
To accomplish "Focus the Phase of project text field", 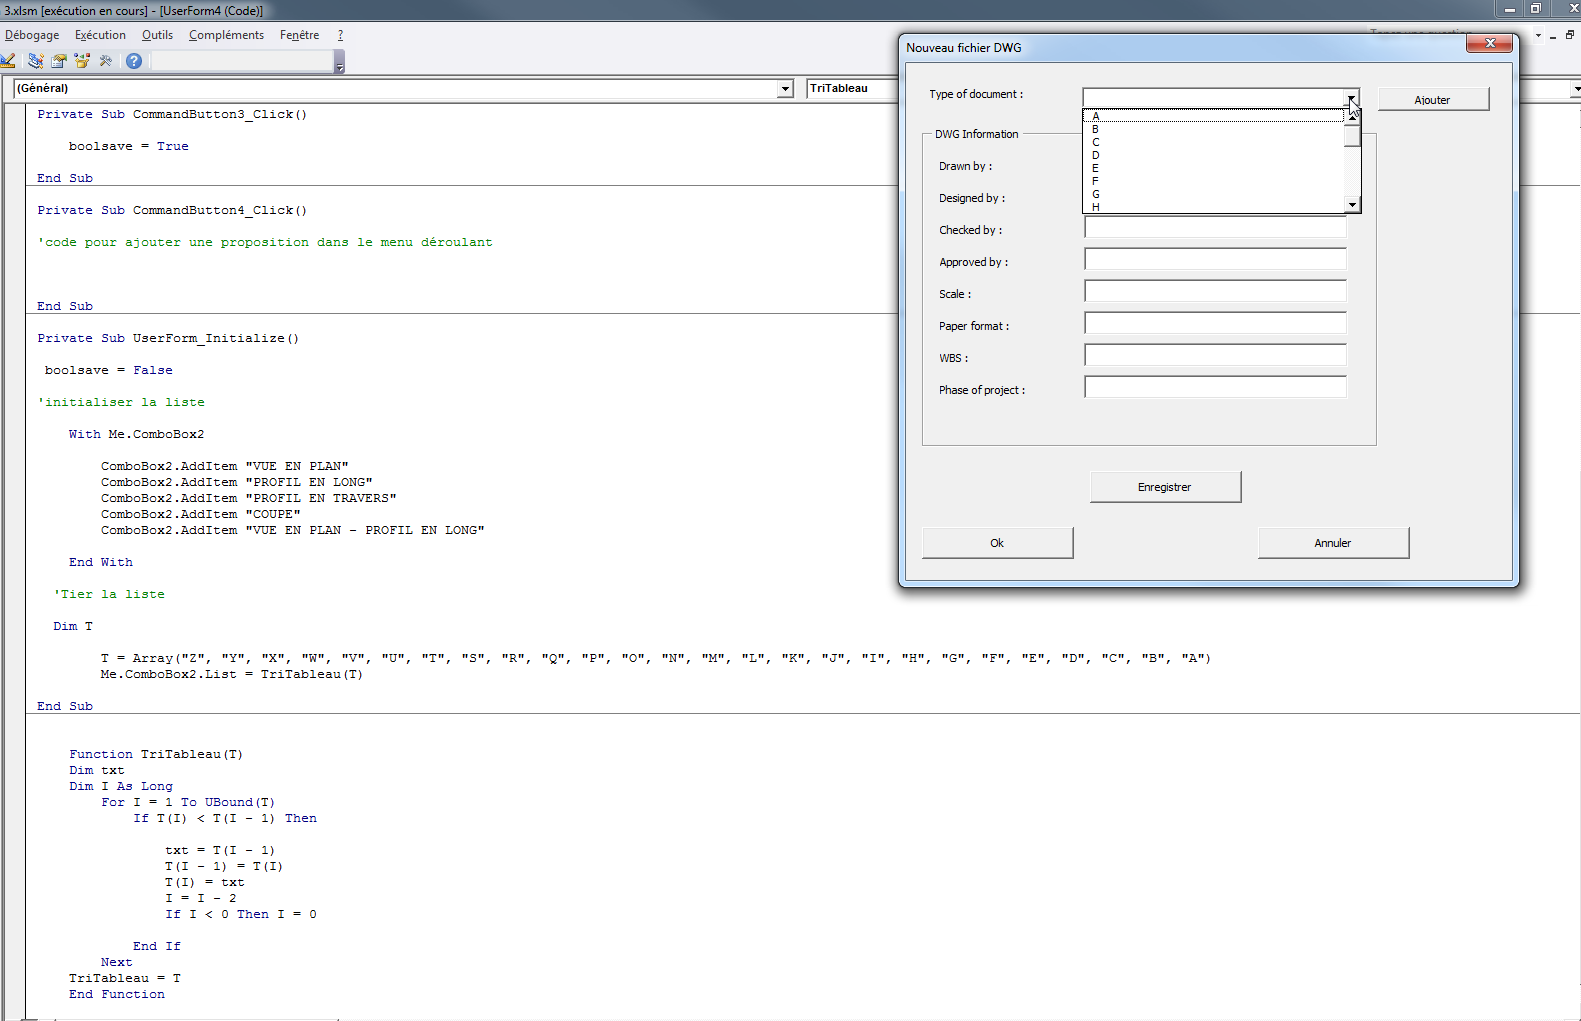I will (1215, 388).
